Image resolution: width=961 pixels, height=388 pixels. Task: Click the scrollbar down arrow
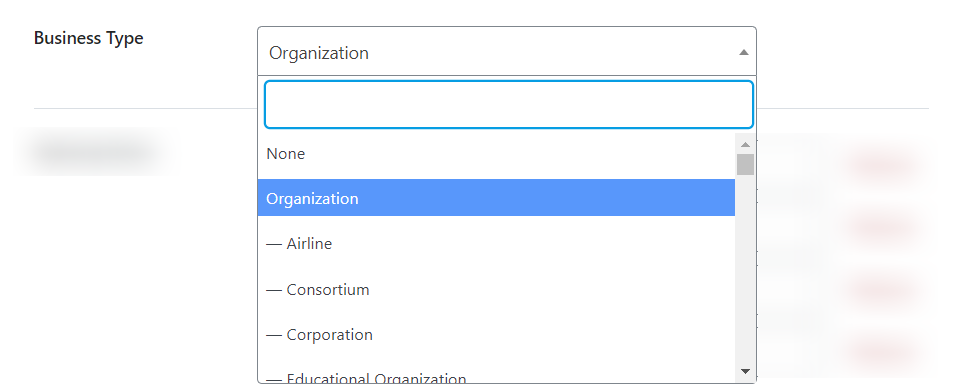[745, 371]
